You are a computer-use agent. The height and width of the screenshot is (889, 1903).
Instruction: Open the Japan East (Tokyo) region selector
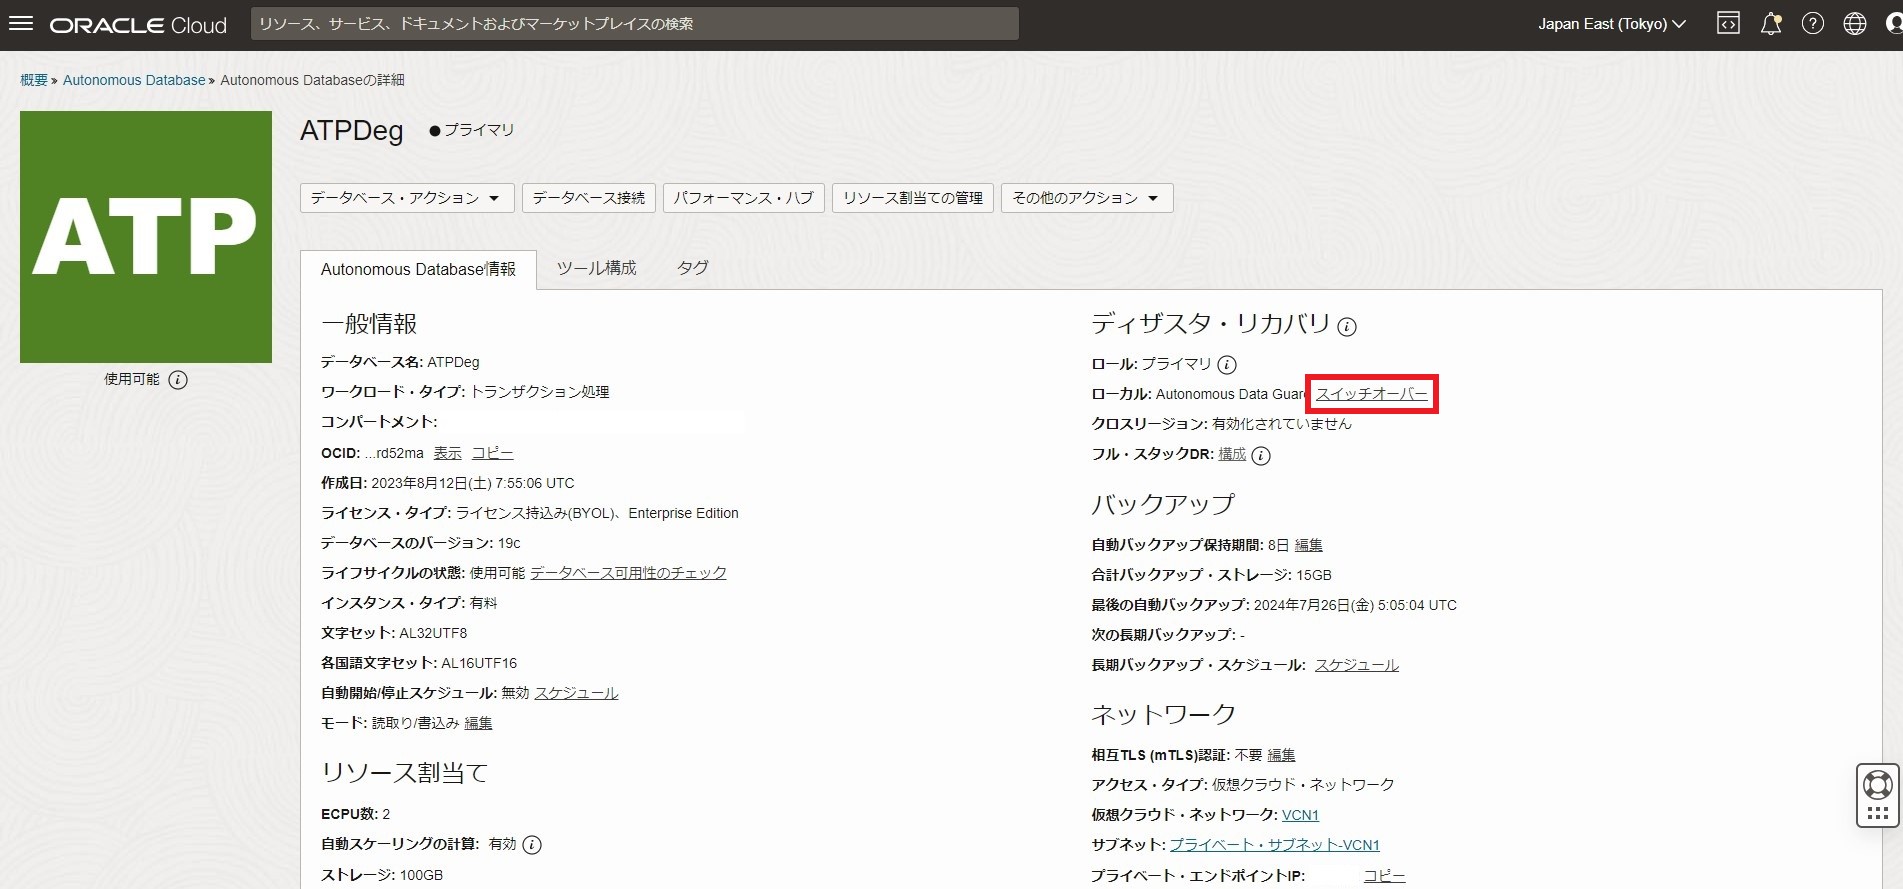(x=1611, y=24)
